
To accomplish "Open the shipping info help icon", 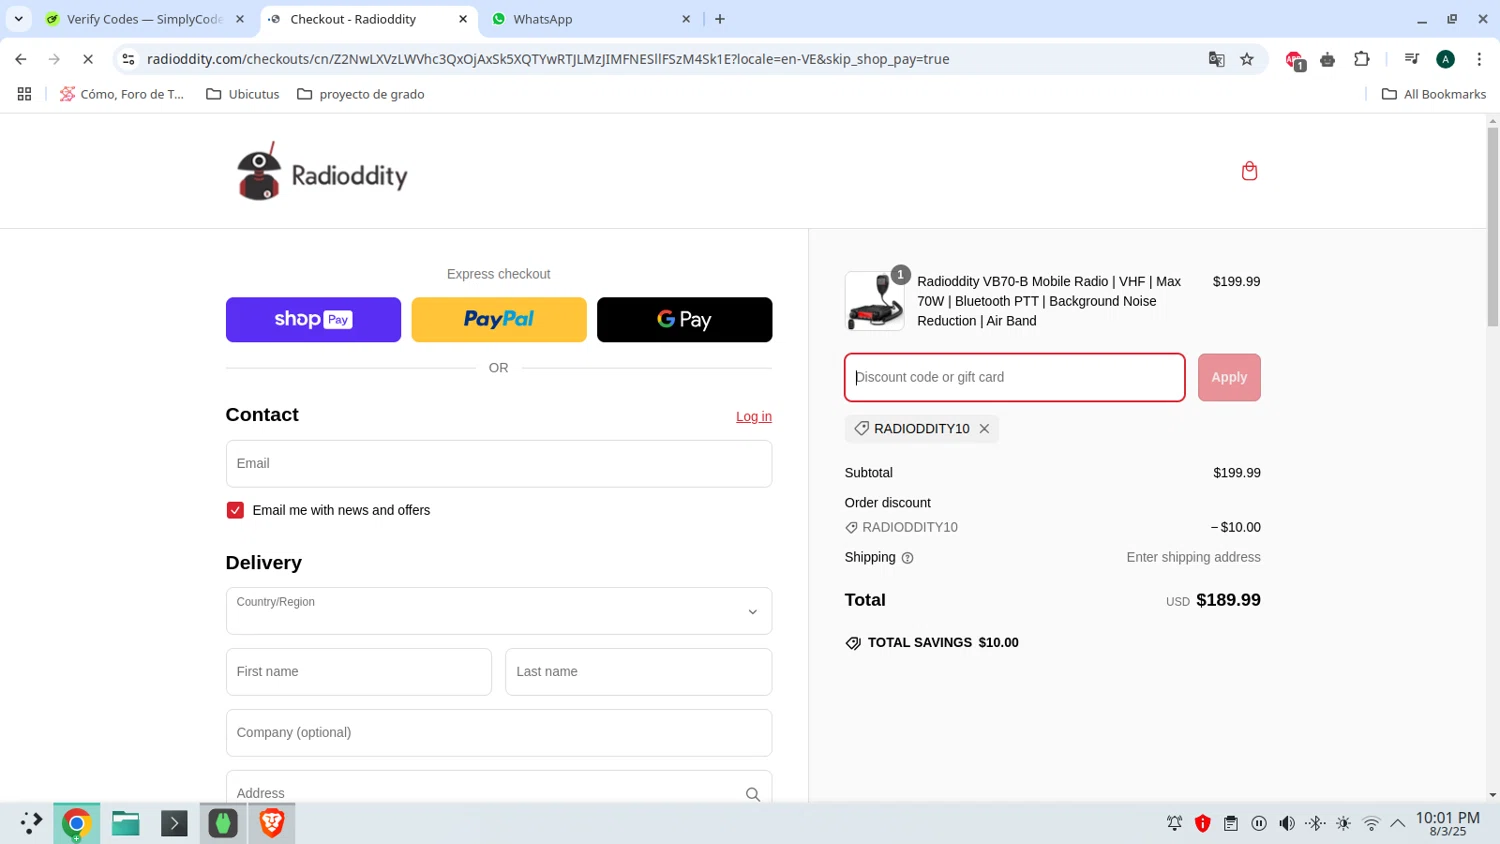I will [907, 558].
